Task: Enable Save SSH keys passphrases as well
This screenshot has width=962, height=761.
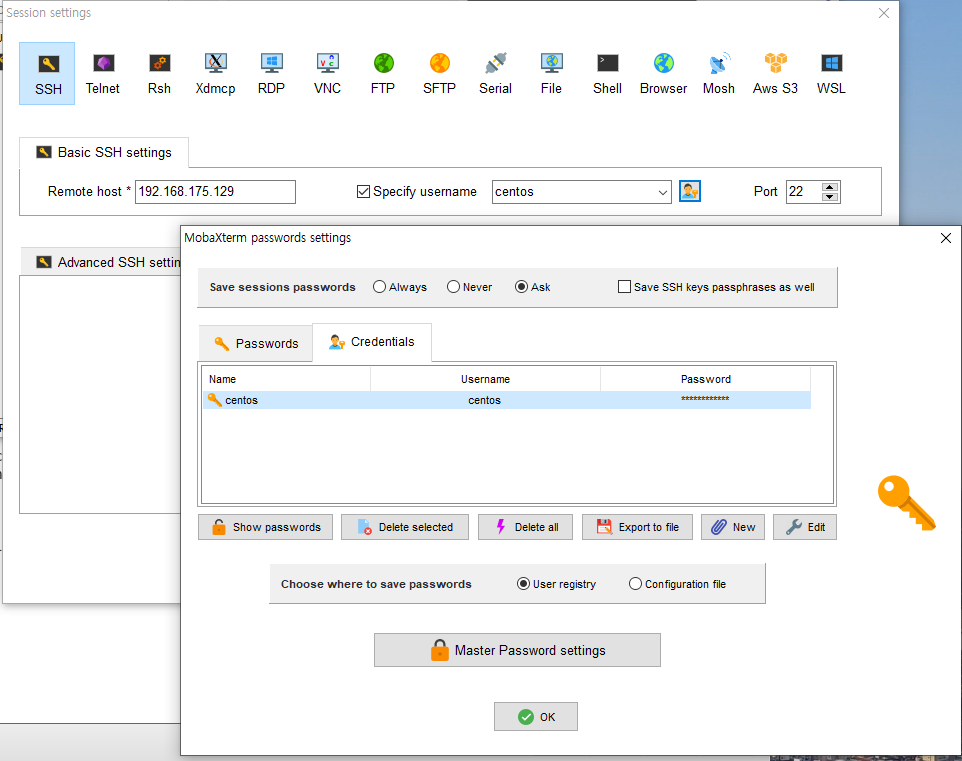Action: coord(624,287)
